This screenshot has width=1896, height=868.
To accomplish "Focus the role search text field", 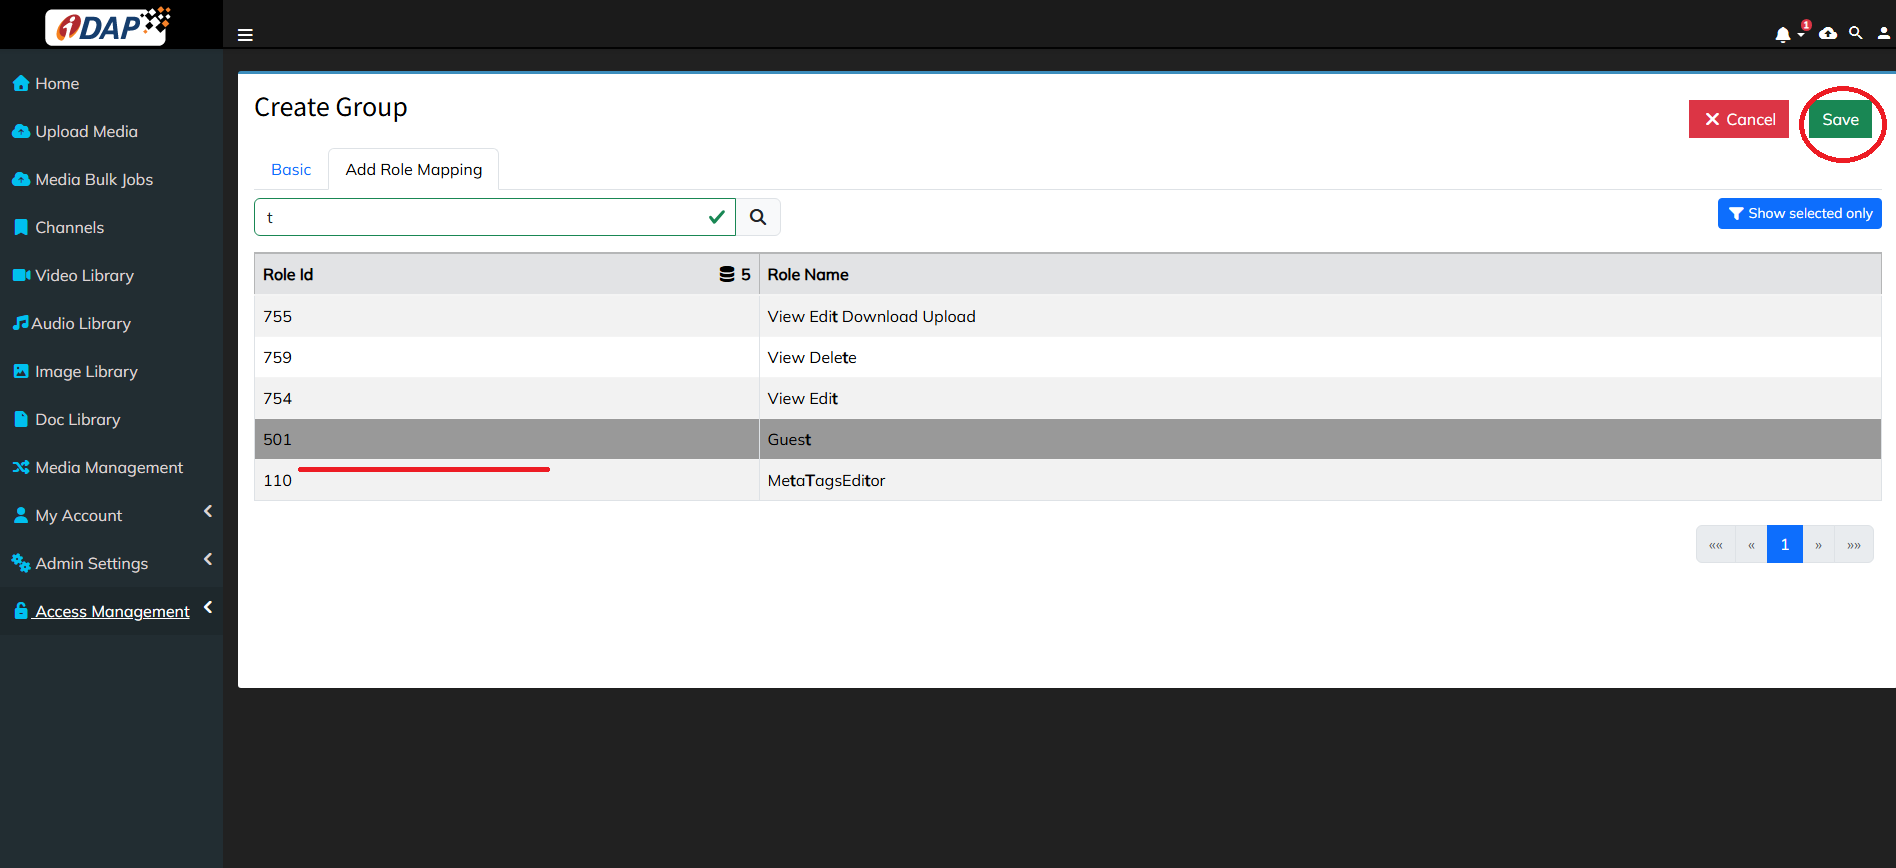I will click(480, 217).
